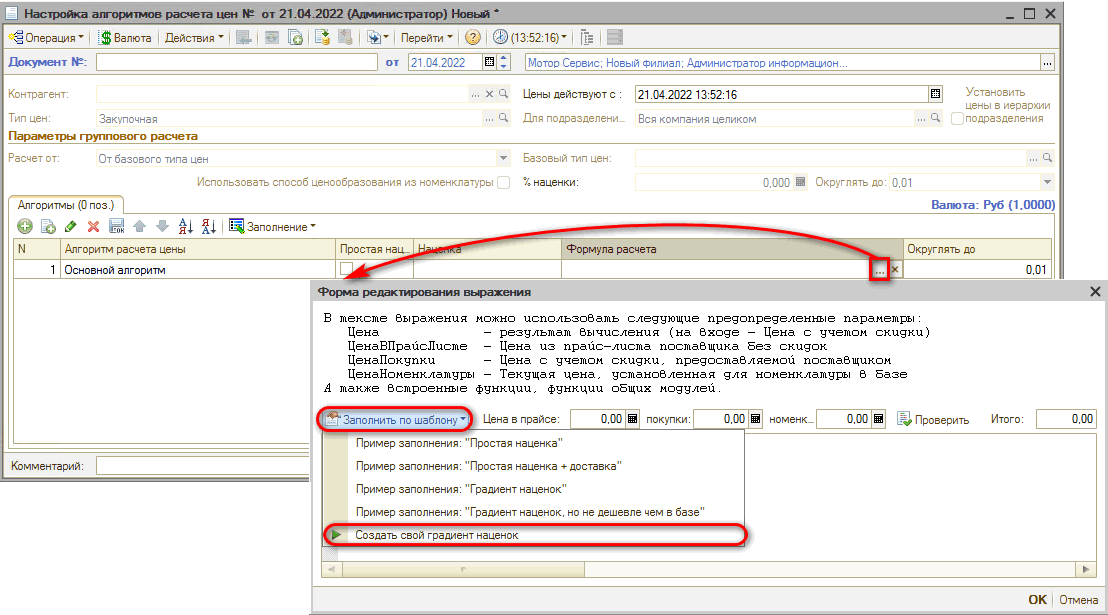This screenshot has width=1108, height=615.
Task: Open the Действия dropdown menu
Action: [x=194, y=38]
